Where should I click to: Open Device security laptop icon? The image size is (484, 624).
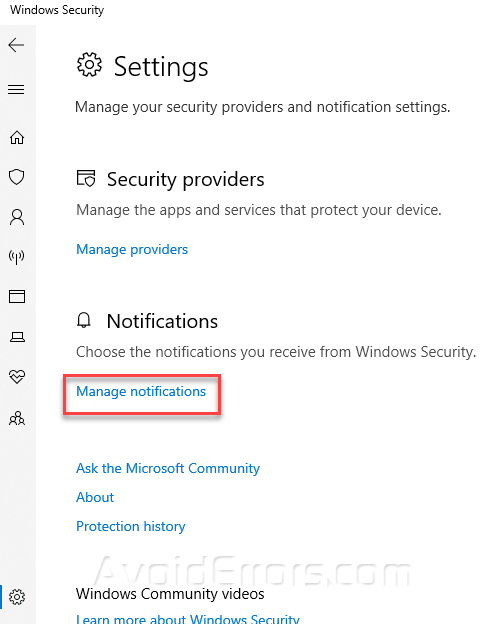[17, 337]
